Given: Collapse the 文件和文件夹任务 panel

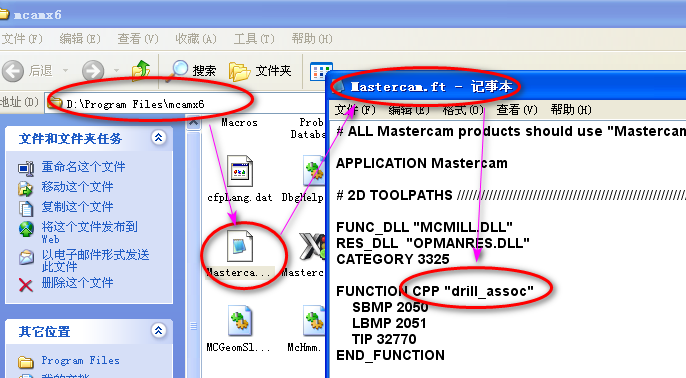Looking at the screenshot, I should [158, 138].
